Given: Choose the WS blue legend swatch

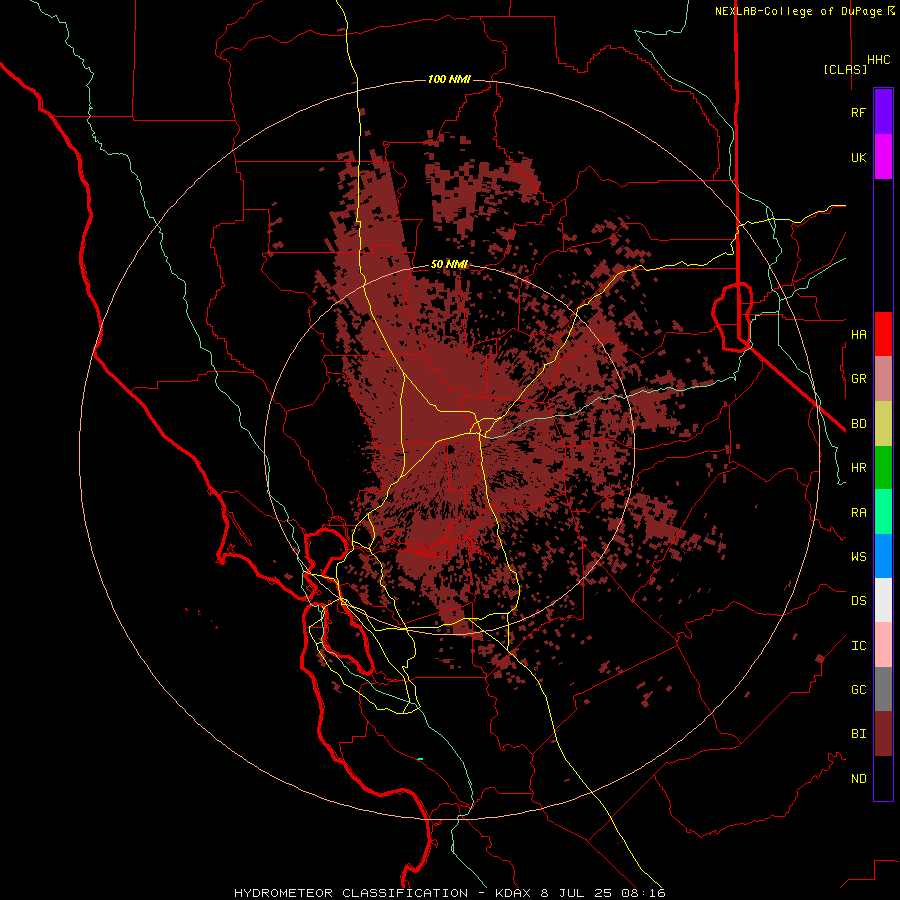Looking at the screenshot, I should (883, 556).
